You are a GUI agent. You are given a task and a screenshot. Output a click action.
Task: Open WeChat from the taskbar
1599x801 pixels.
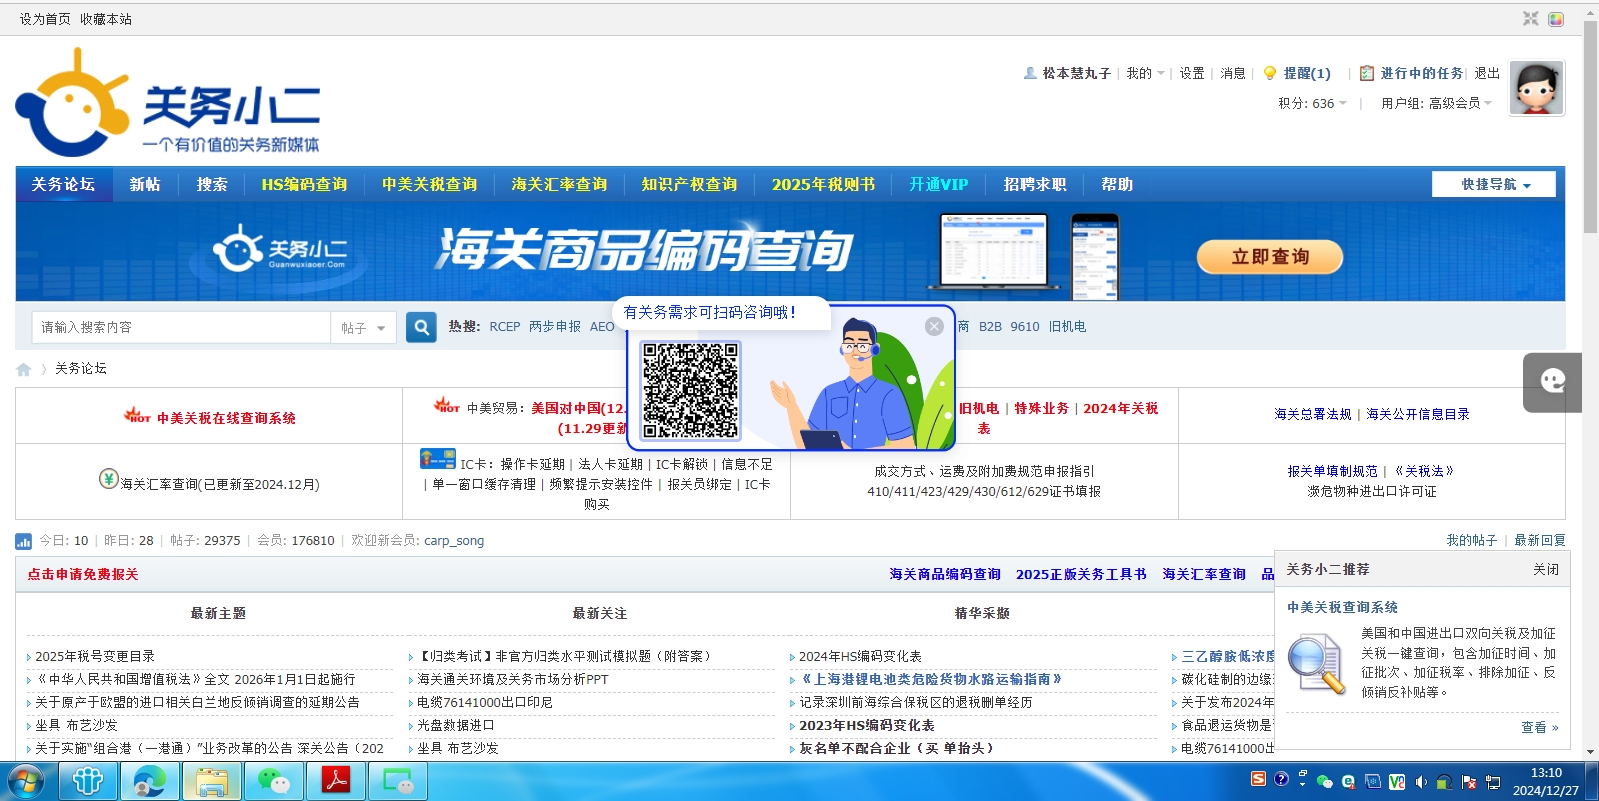(274, 781)
